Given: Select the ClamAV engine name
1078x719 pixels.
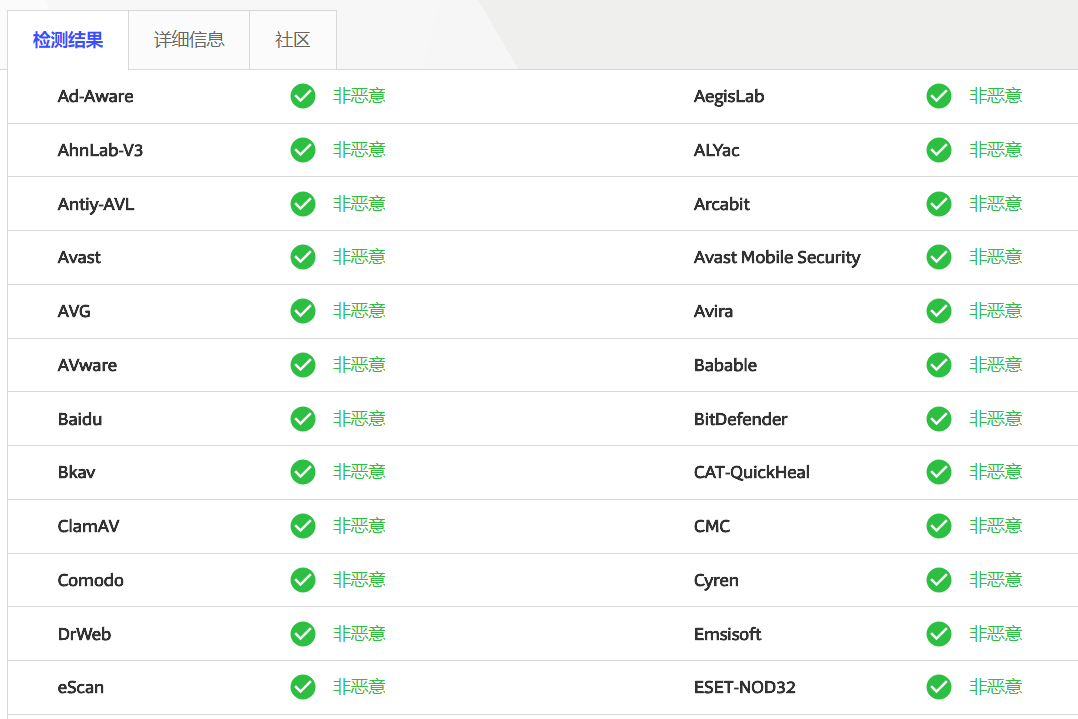Looking at the screenshot, I should pyautogui.click(x=89, y=526).
